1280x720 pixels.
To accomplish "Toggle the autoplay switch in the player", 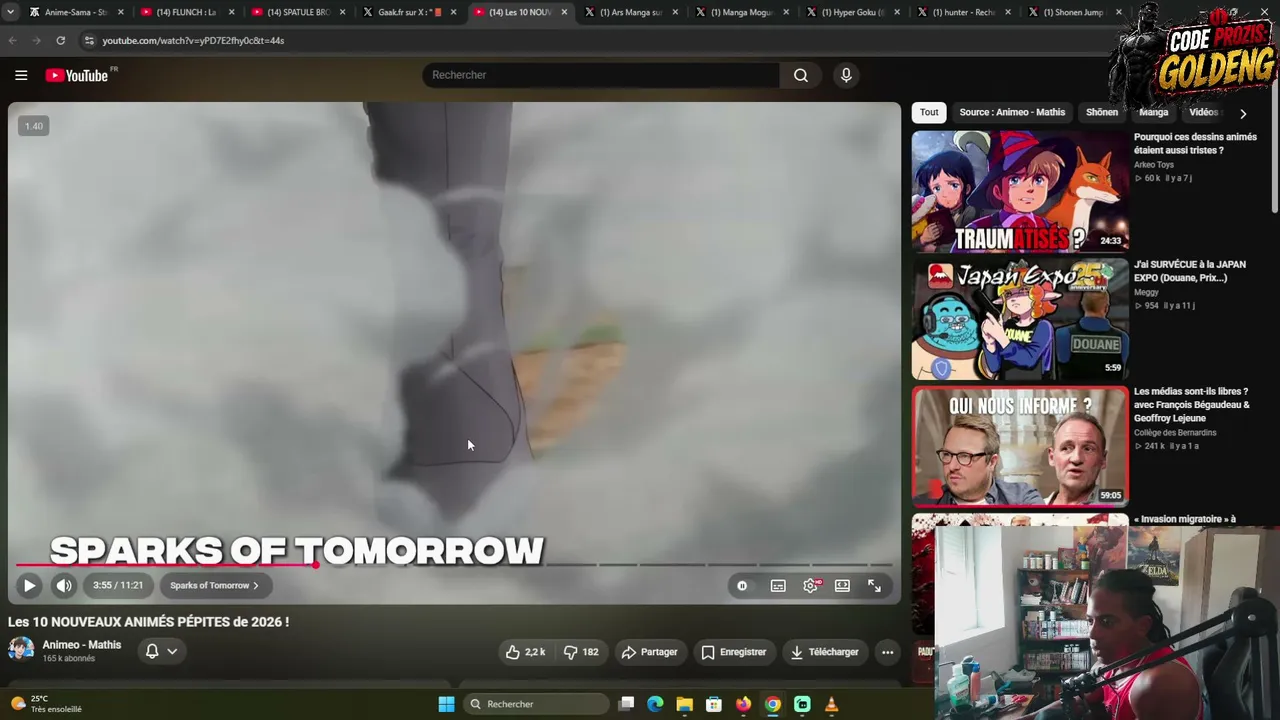I will tap(742, 586).
